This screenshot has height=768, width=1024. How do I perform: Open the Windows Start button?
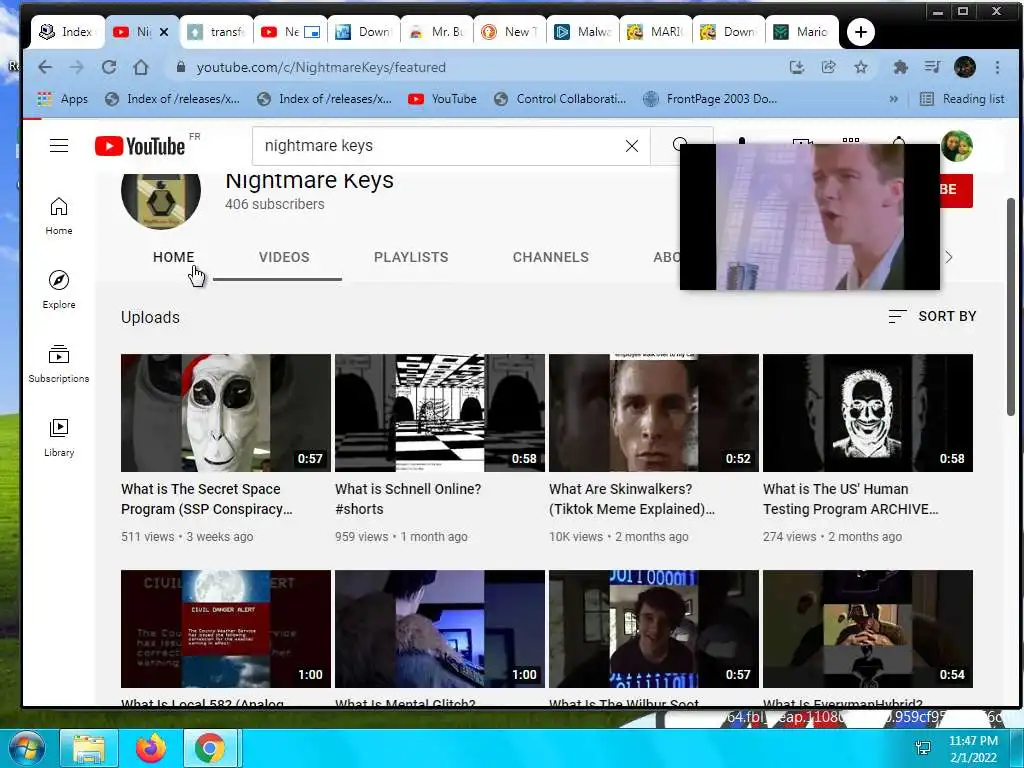pos(26,748)
